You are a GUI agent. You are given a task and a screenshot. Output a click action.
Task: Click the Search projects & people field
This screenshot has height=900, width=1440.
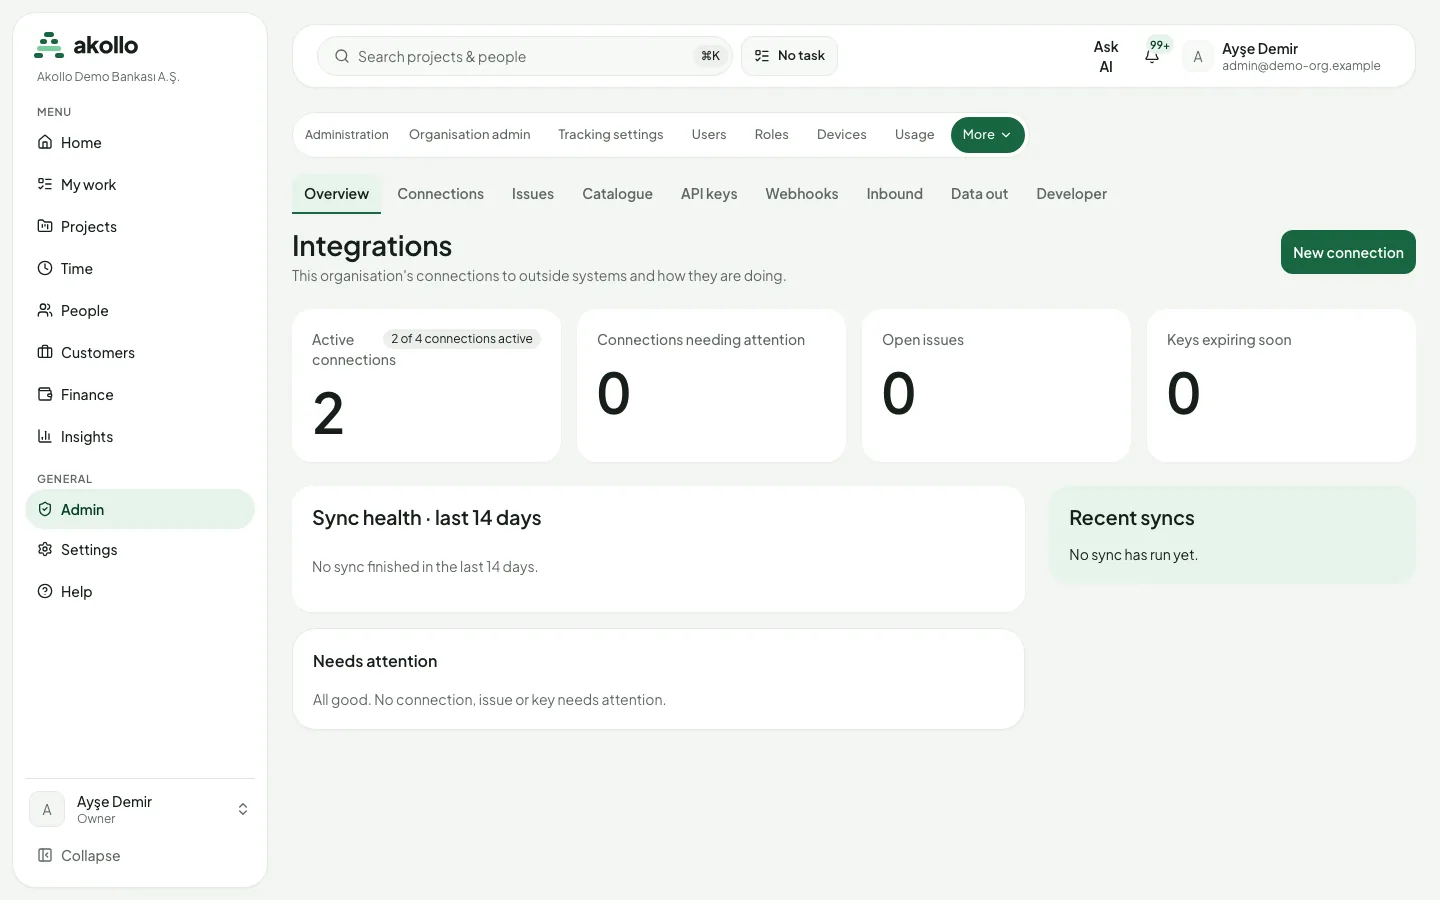point(525,56)
